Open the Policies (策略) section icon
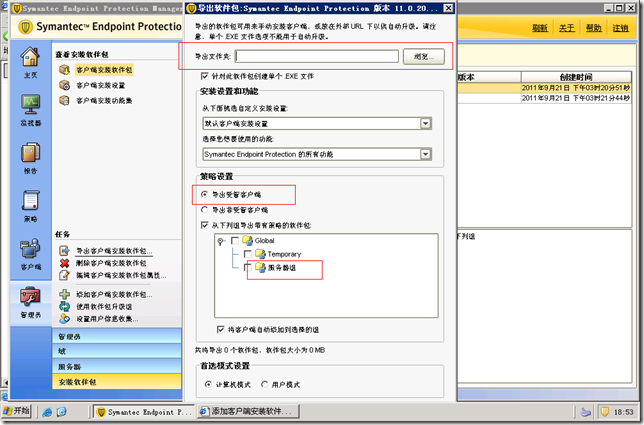 click(31, 200)
